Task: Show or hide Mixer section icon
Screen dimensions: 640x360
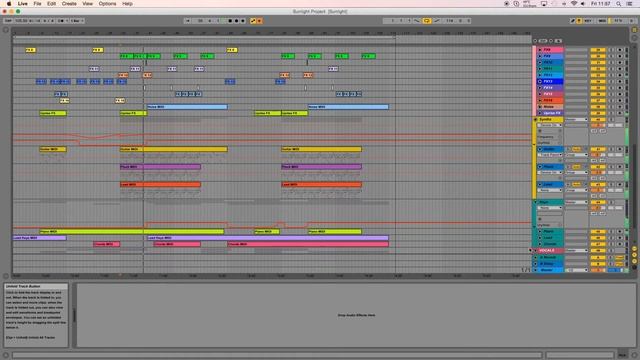Action: click(x=634, y=261)
